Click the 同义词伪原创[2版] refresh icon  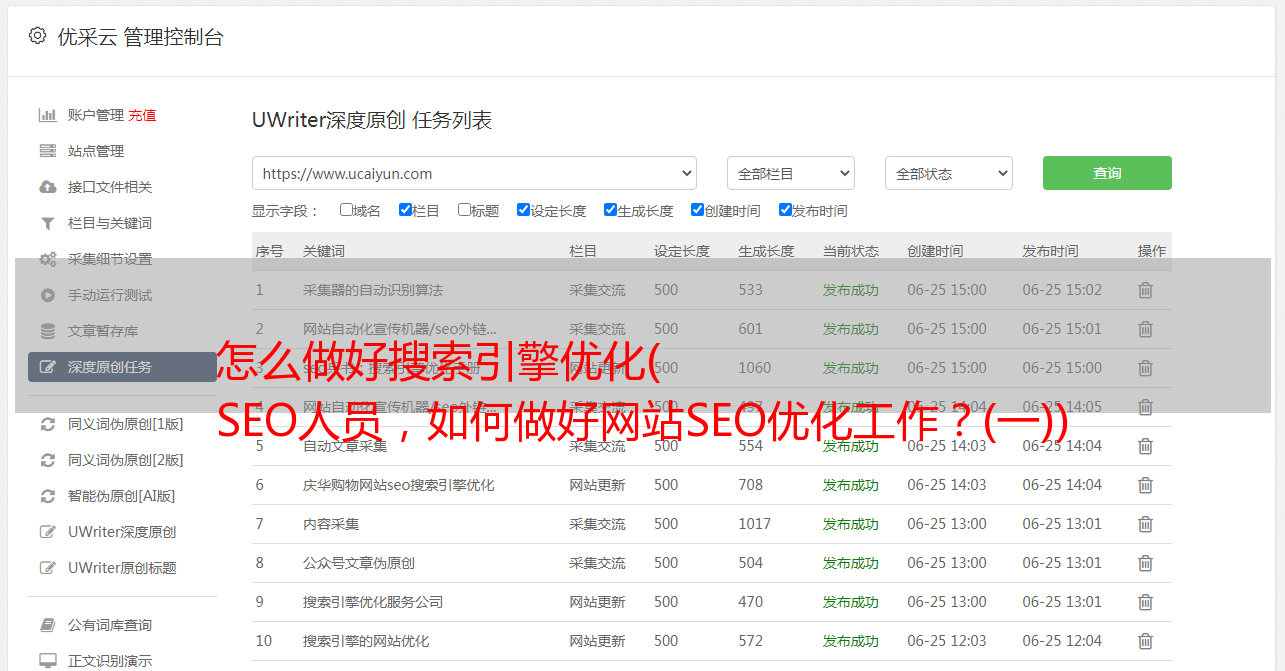(x=47, y=460)
